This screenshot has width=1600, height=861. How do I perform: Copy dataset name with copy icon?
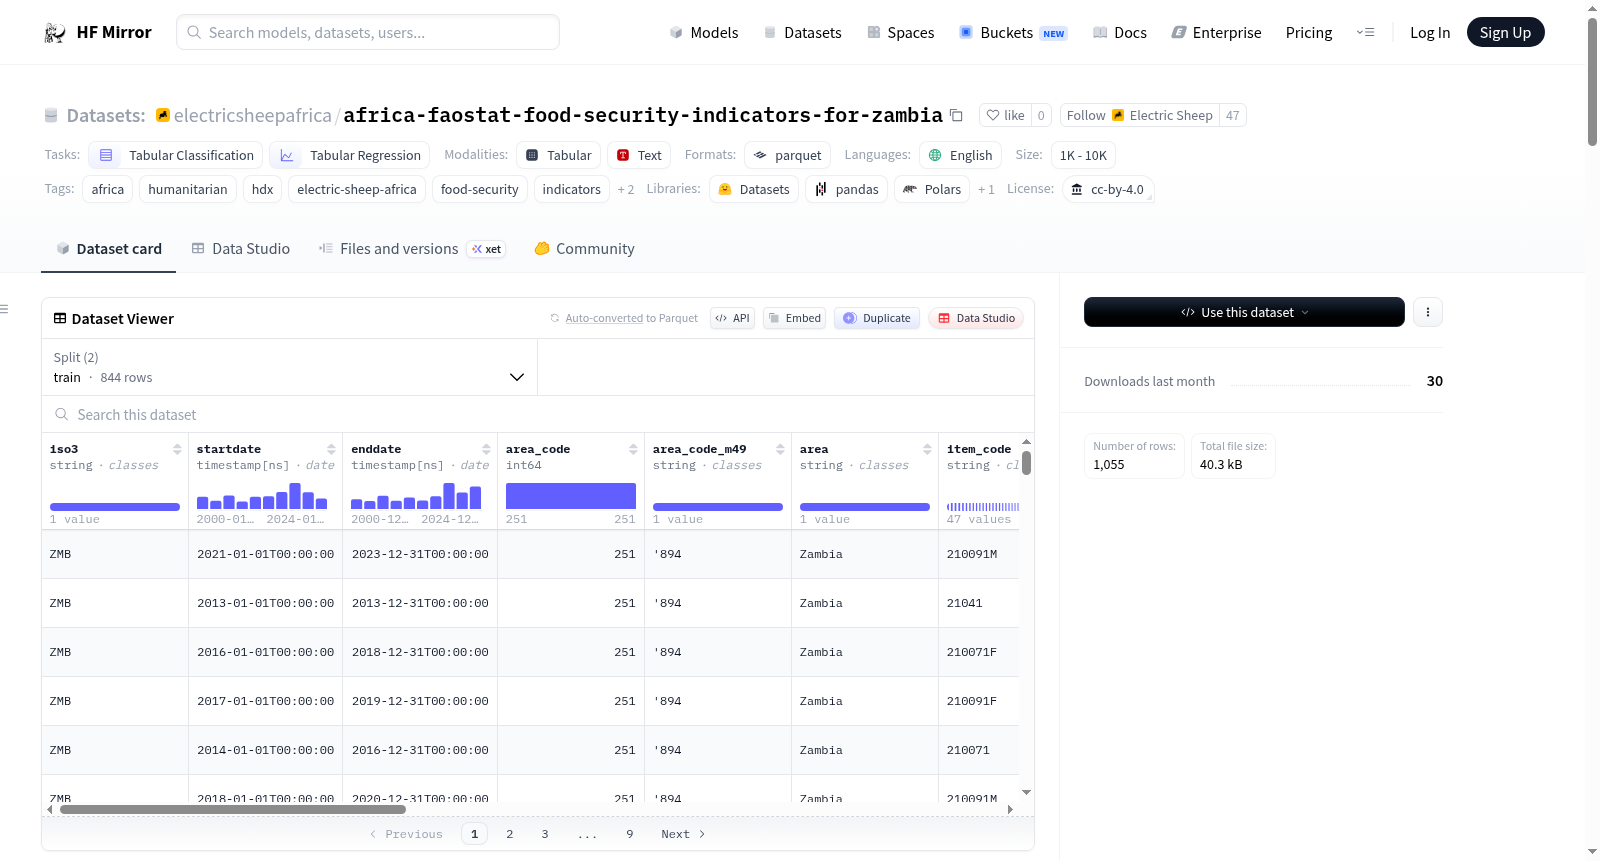956,116
